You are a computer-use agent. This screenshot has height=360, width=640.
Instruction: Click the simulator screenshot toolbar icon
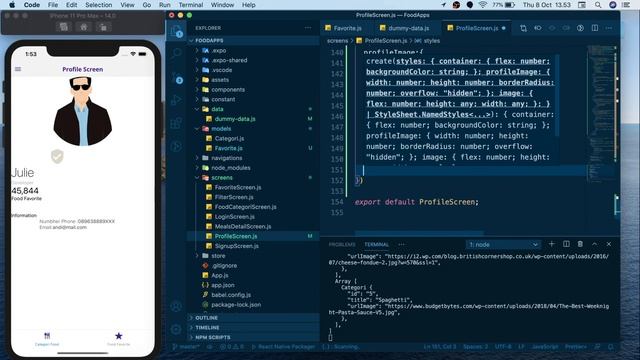[64, 27]
